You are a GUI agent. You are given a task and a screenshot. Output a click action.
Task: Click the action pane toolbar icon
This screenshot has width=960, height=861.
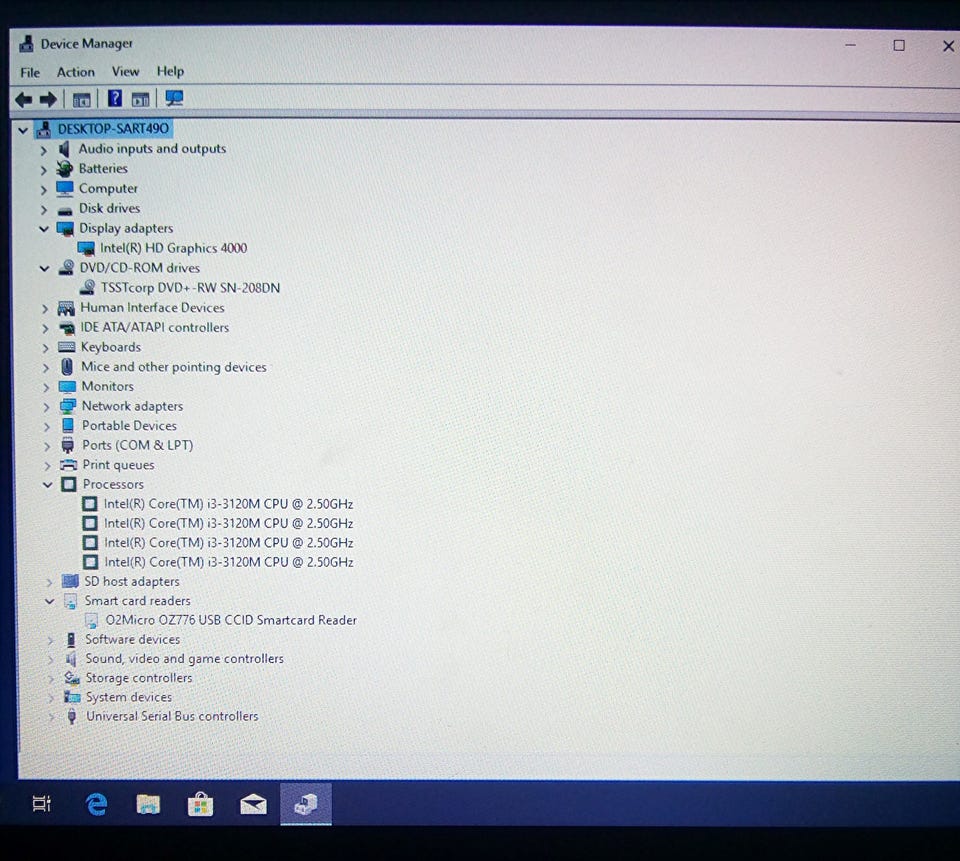[x=141, y=99]
